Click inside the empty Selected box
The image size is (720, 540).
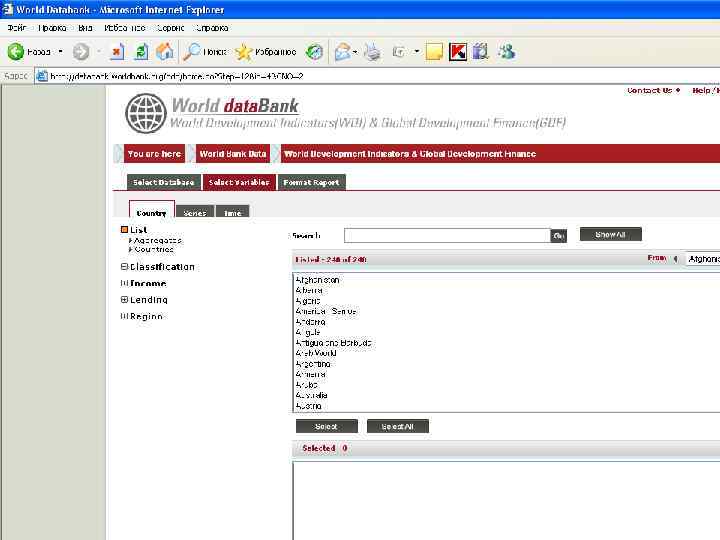[506, 501]
